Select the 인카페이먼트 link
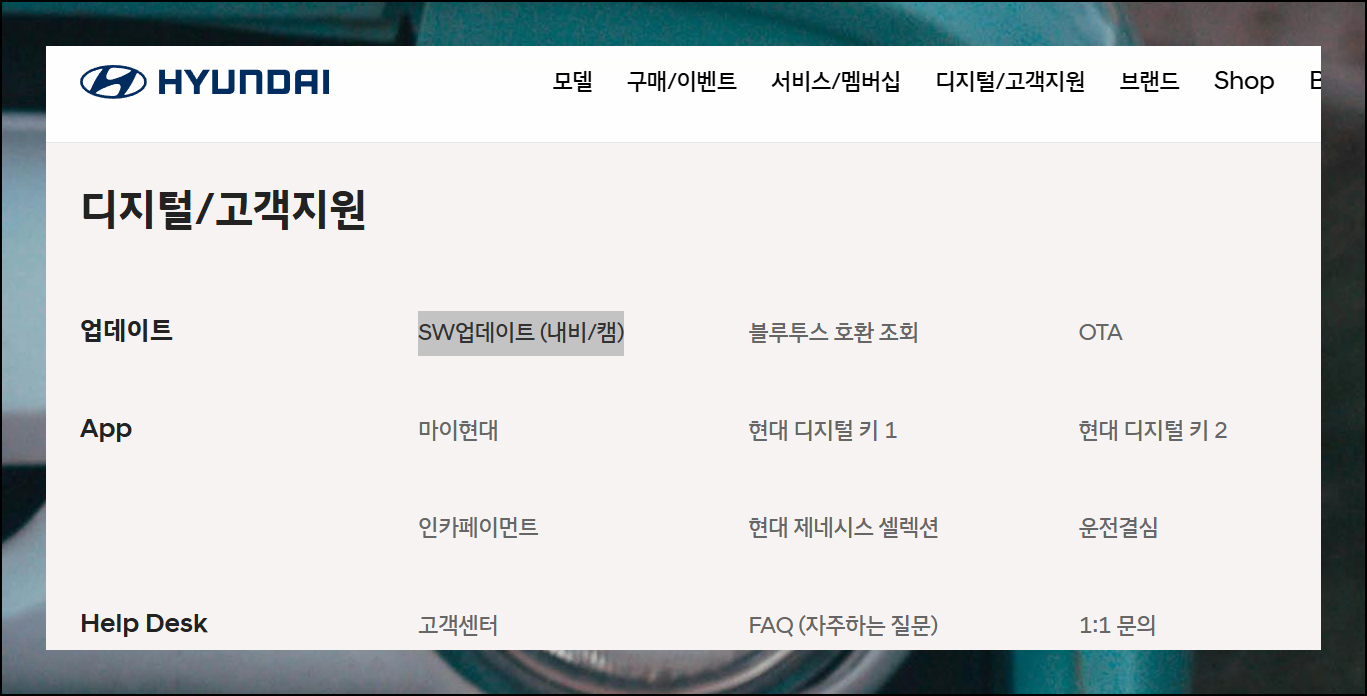 [478, 527]
